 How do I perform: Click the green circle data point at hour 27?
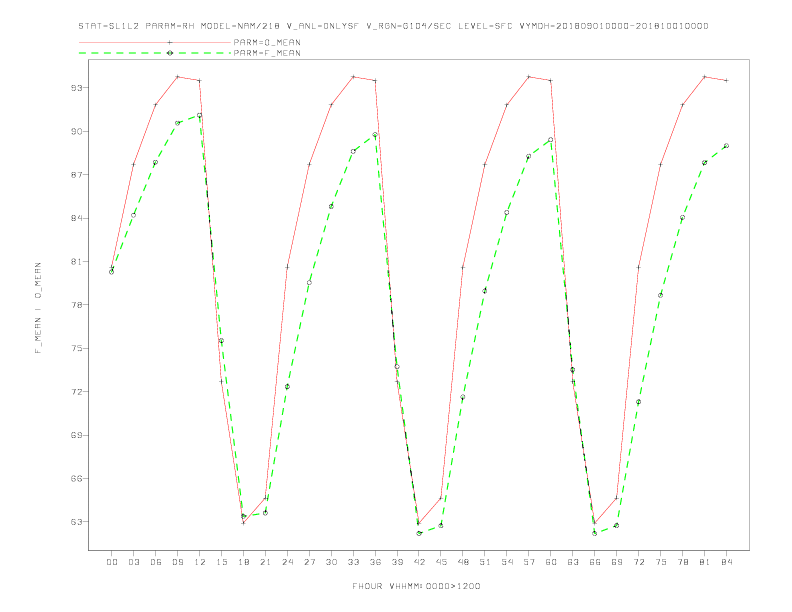309,283
